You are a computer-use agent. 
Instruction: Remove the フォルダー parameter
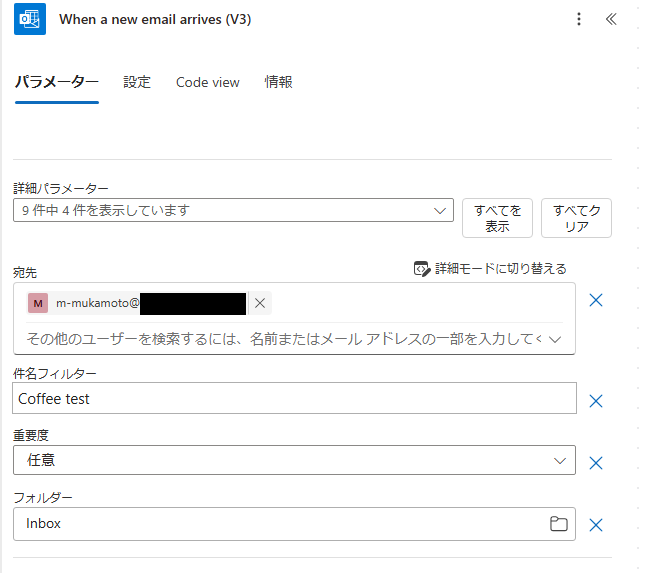click(x=596, y=525)
